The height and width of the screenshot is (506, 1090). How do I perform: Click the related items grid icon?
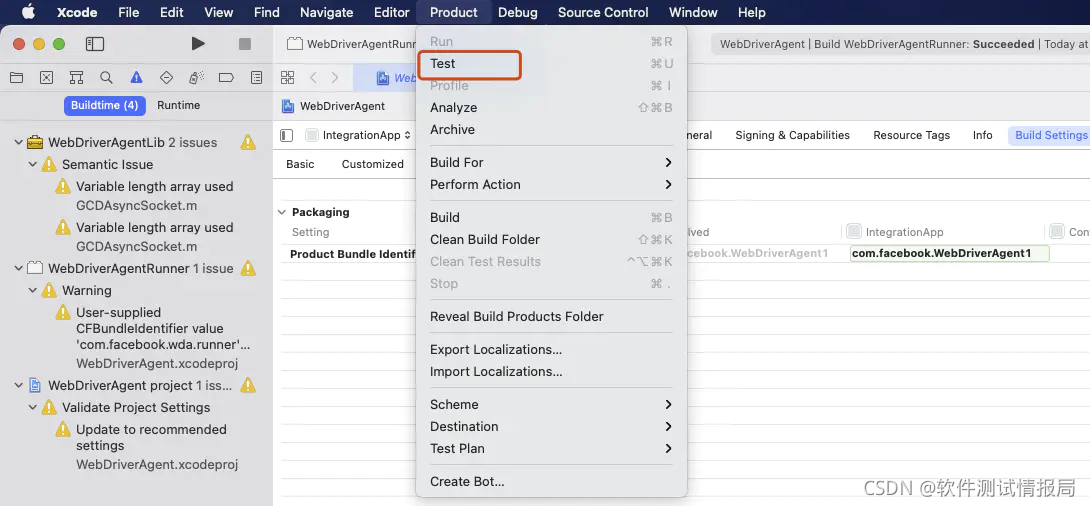[287, 77]
